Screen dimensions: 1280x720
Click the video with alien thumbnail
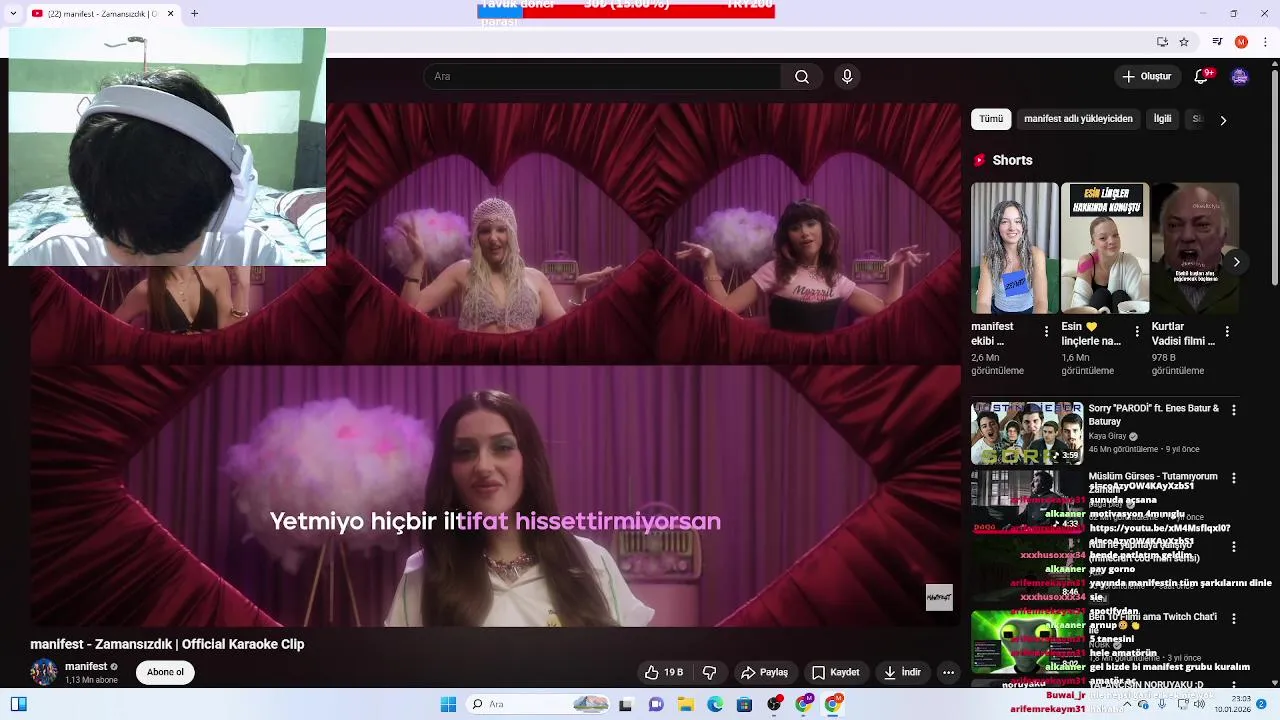coord(1027,642)
